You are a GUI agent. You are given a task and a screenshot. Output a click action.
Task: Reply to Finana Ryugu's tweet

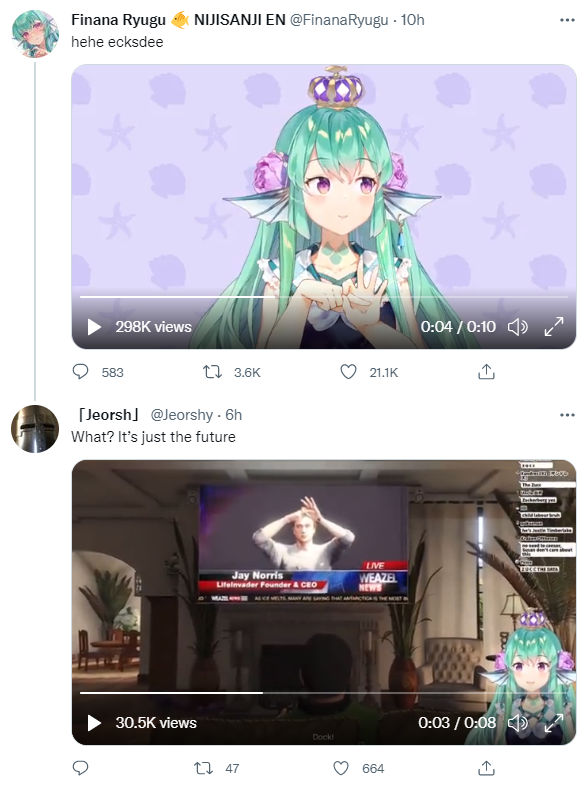pyautogui.click(x=81, y=372)
